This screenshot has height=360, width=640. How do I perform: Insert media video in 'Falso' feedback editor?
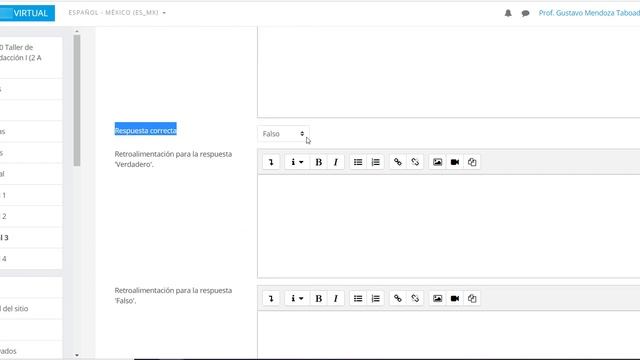tap(455, 298)
